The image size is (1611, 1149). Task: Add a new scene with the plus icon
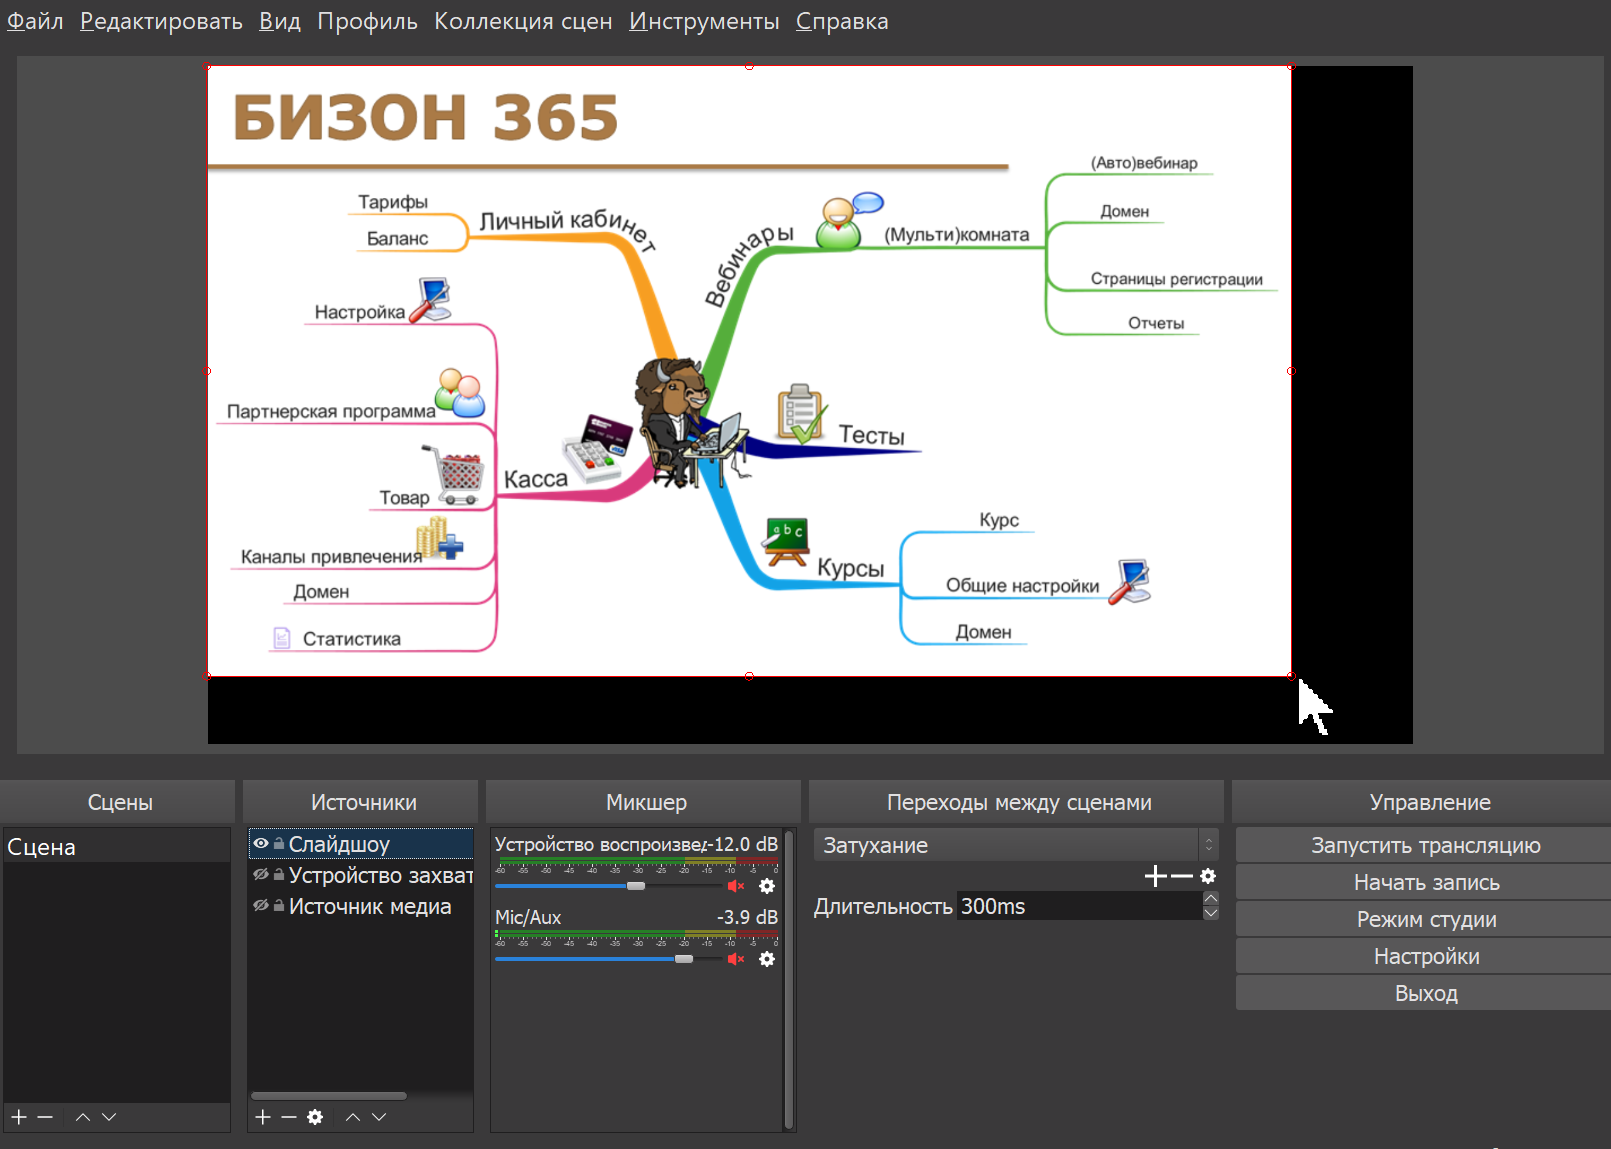pyautogui.click(x=19, y=1117)
